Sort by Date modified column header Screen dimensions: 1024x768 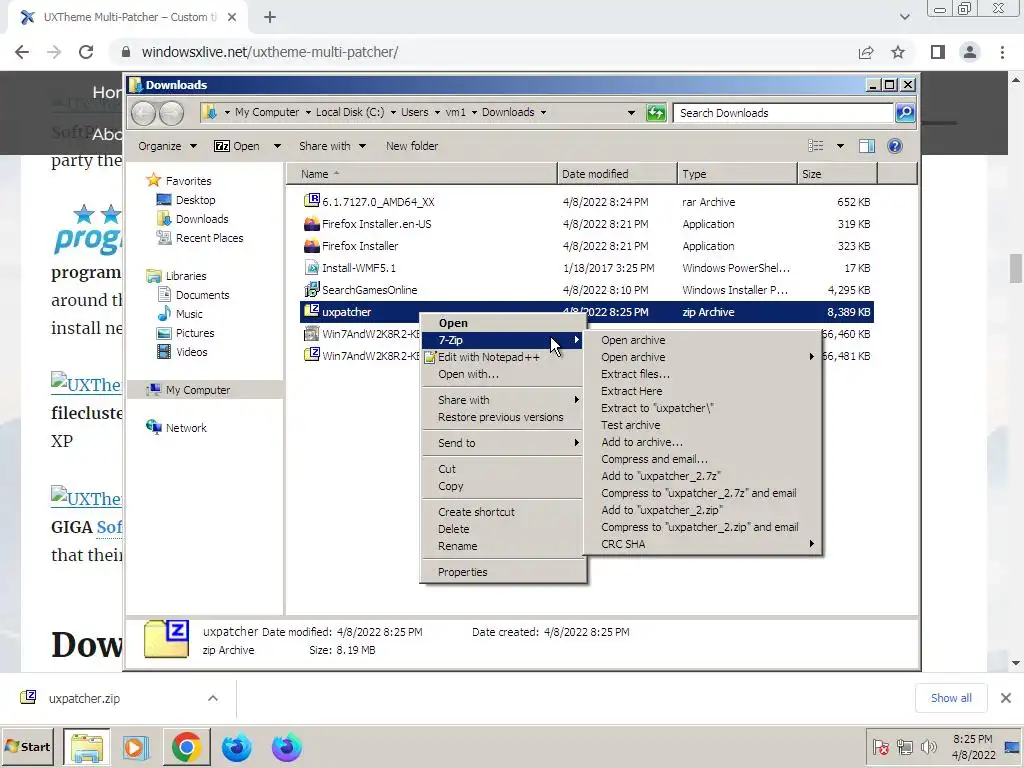[617, 174]
